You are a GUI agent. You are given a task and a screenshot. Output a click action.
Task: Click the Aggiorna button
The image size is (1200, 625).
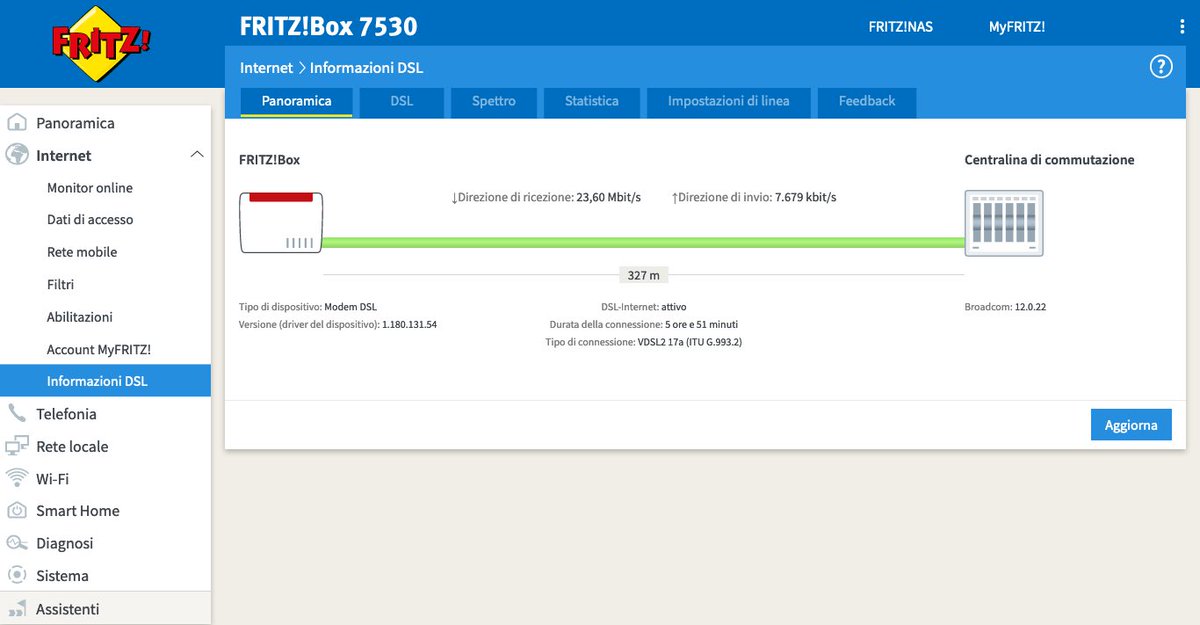point(1131,425)
